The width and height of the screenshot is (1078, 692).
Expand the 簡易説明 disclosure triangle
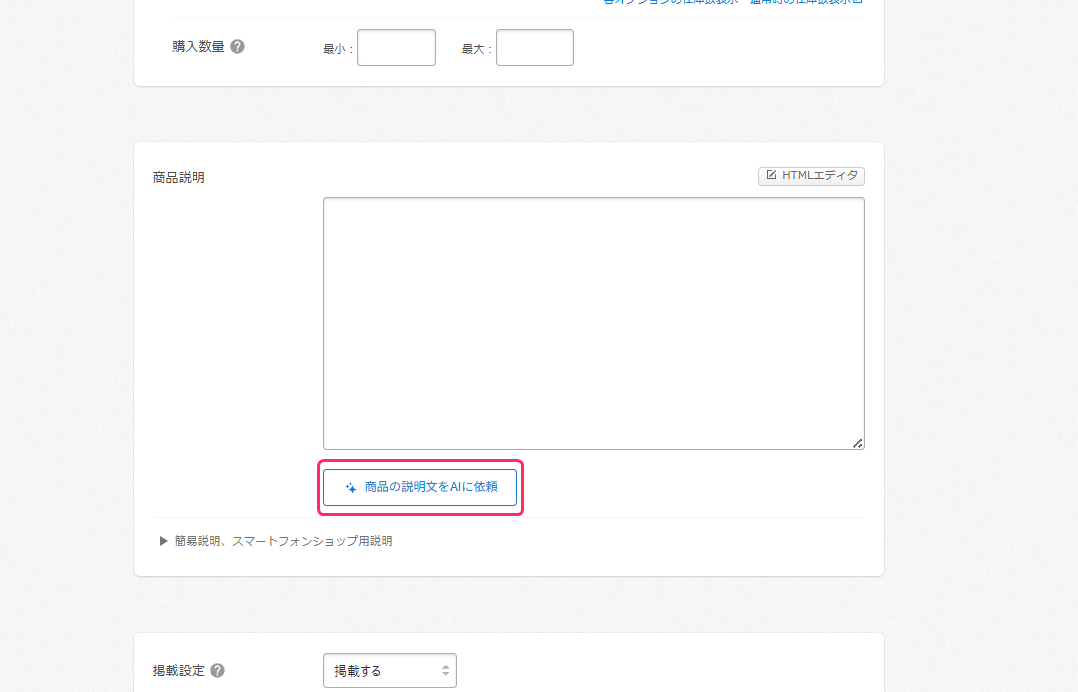(164, 541)
